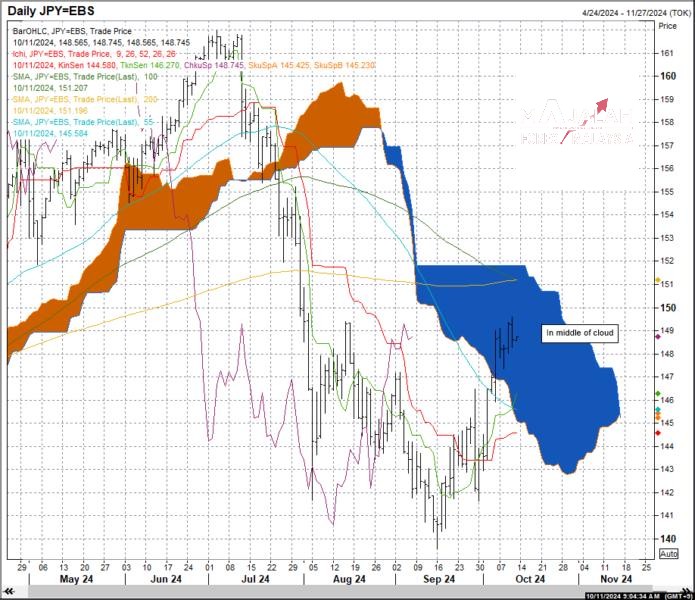Toggle the Auto scale button
The width and height of the screenshot is (695, 600).
[x=669, y=553]
